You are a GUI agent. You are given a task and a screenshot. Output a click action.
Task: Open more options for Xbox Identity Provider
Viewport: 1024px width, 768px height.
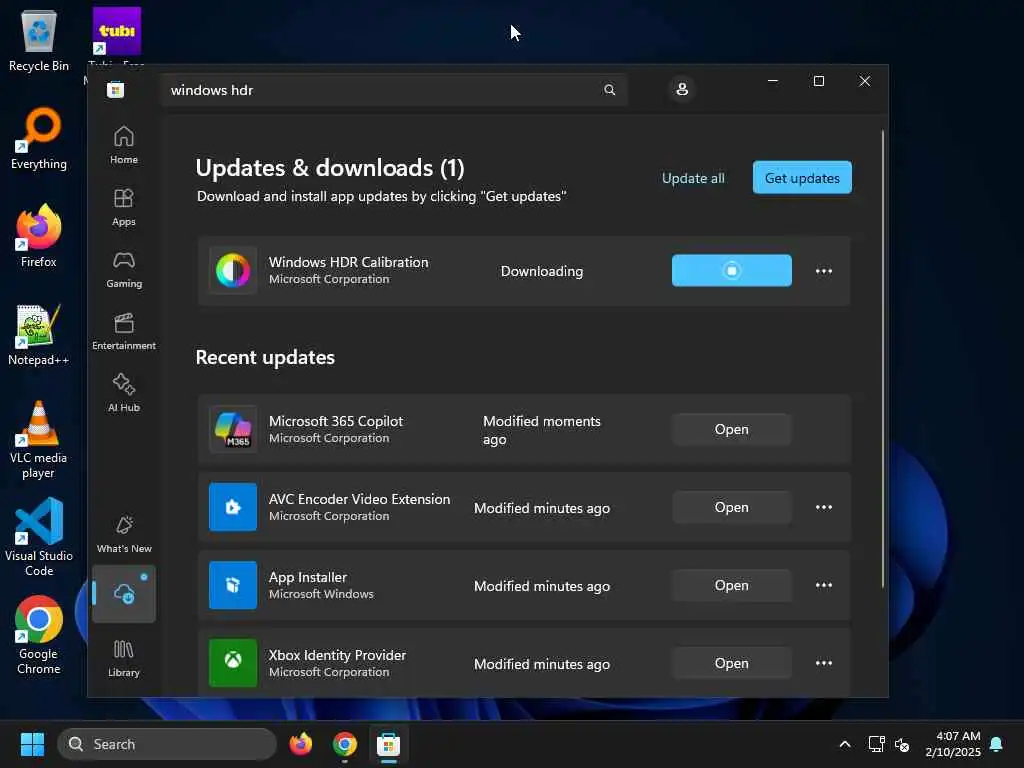[824, 664]
